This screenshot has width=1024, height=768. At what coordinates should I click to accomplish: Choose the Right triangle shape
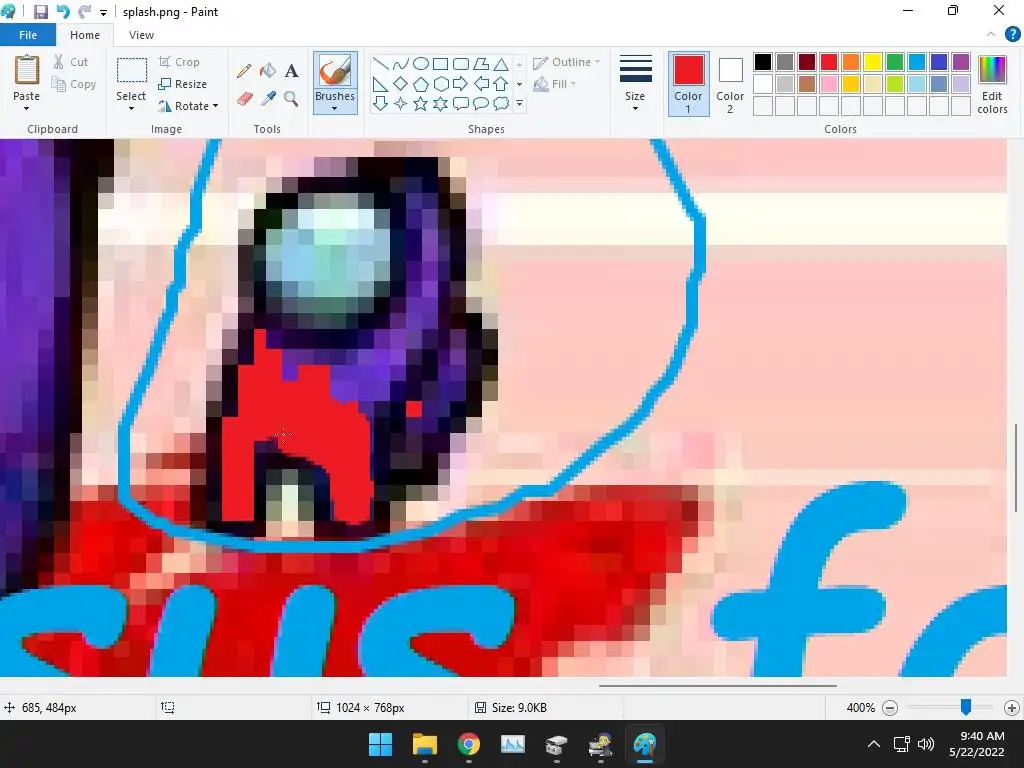[380, 84]
